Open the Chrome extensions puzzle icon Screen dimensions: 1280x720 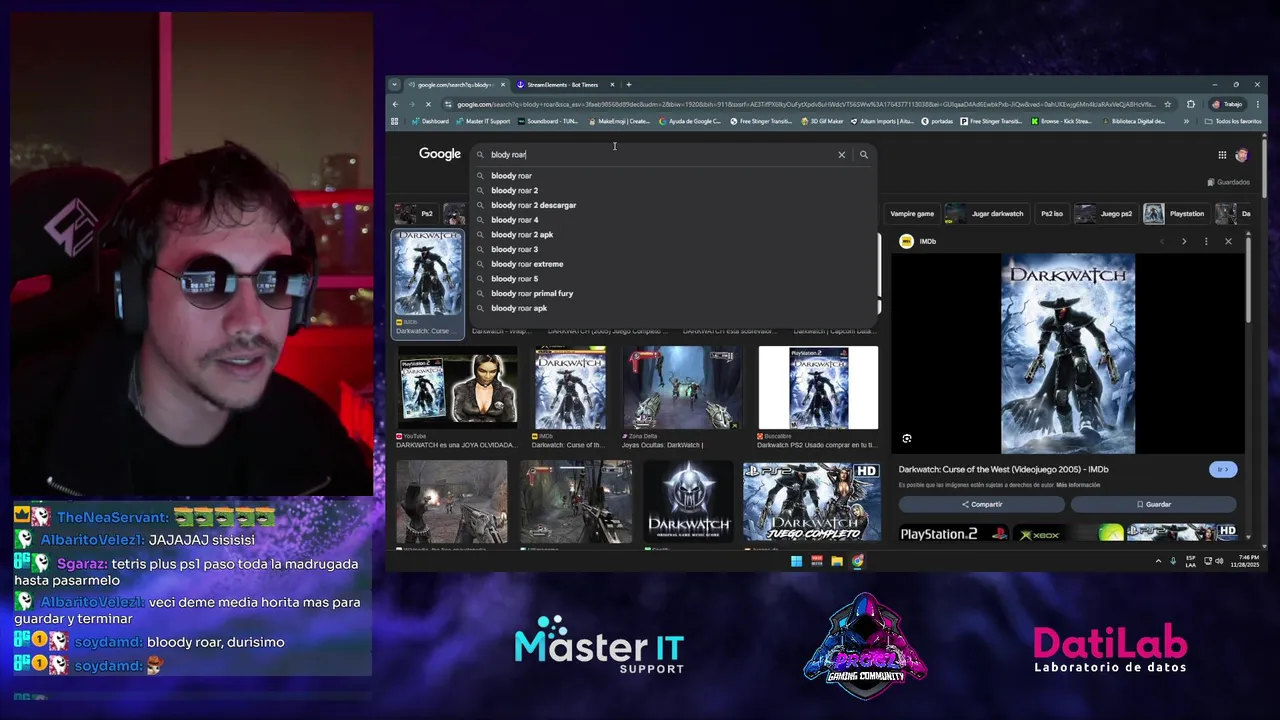[x=1190, y=104]
